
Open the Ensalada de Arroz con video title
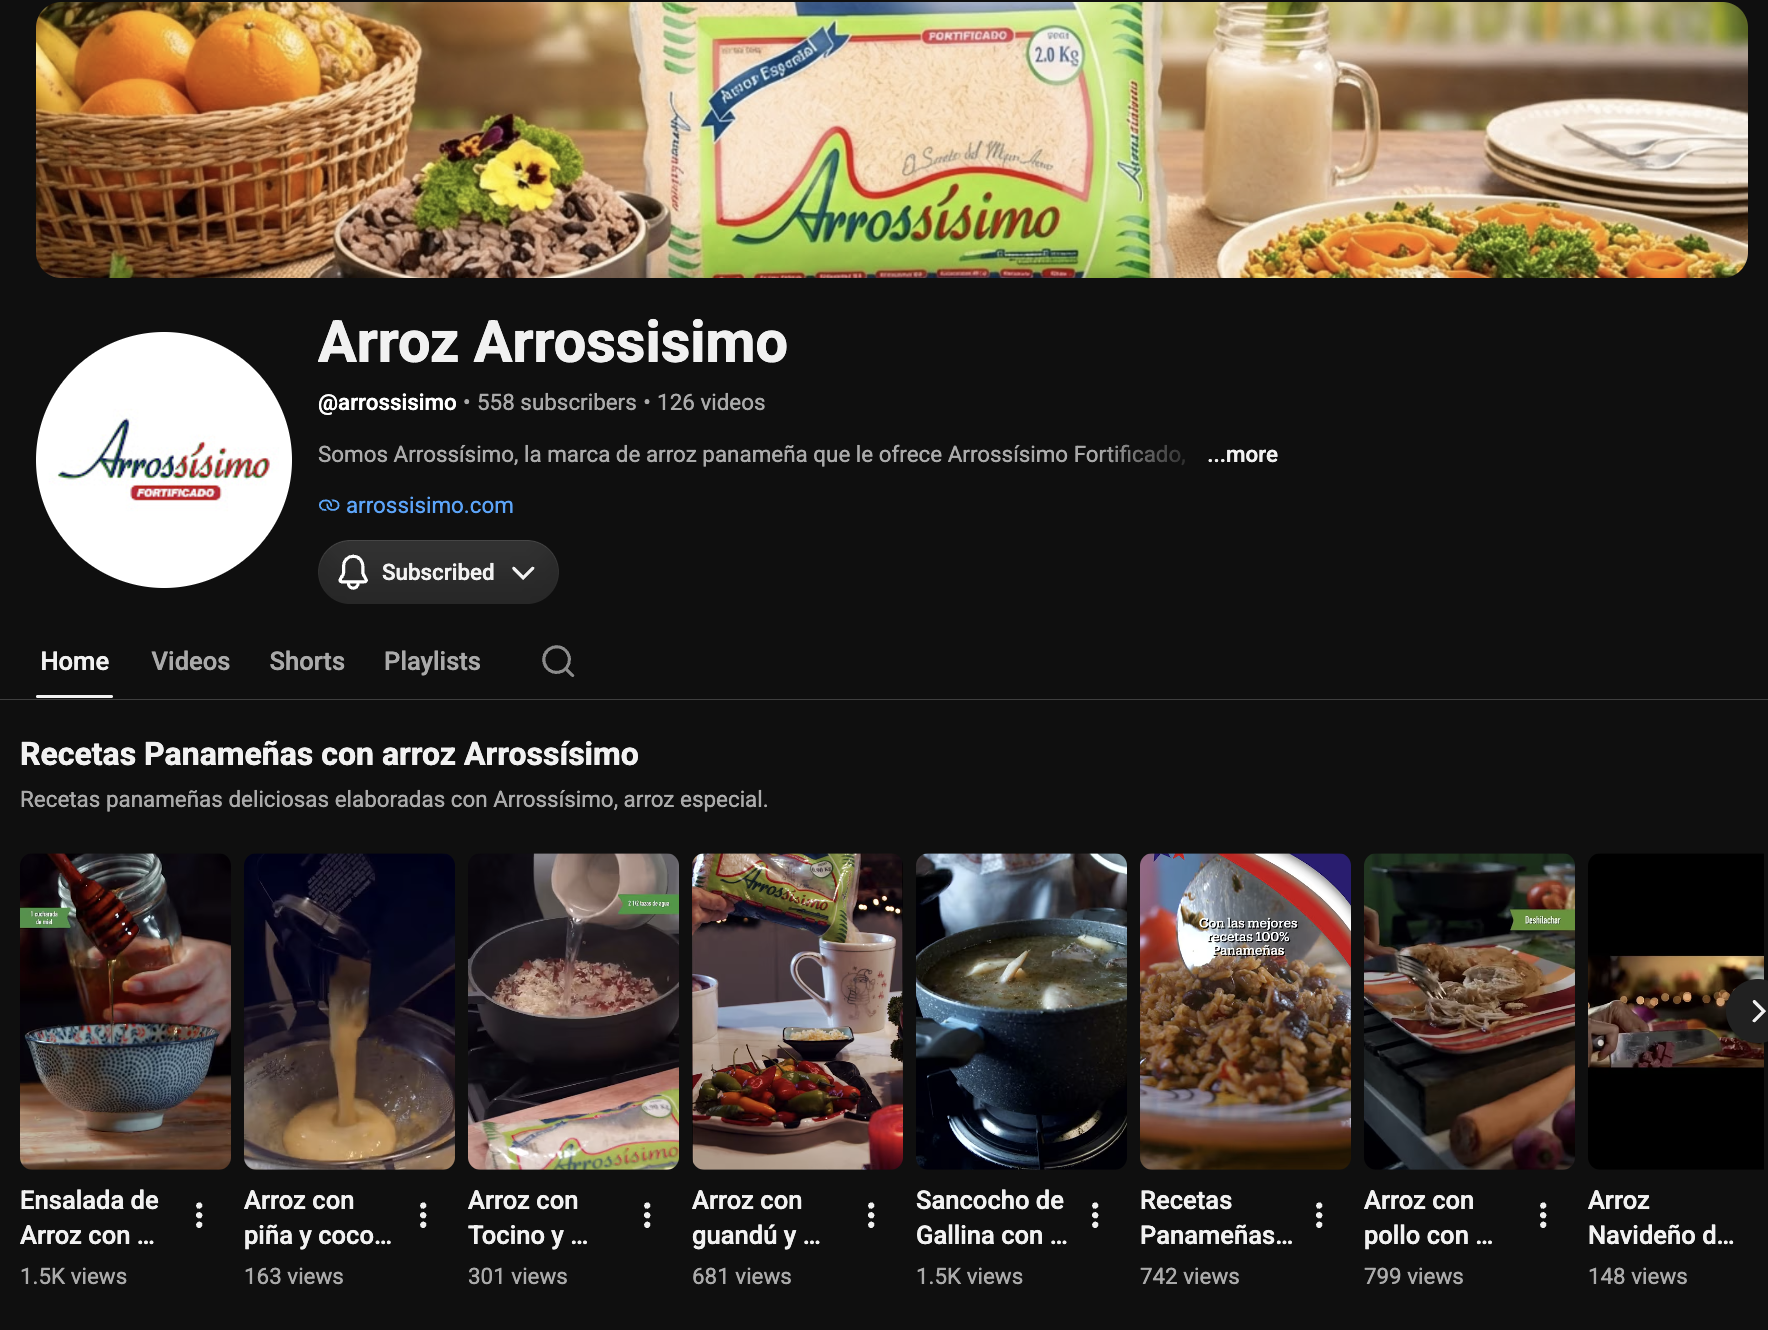tap(90, 1217)
